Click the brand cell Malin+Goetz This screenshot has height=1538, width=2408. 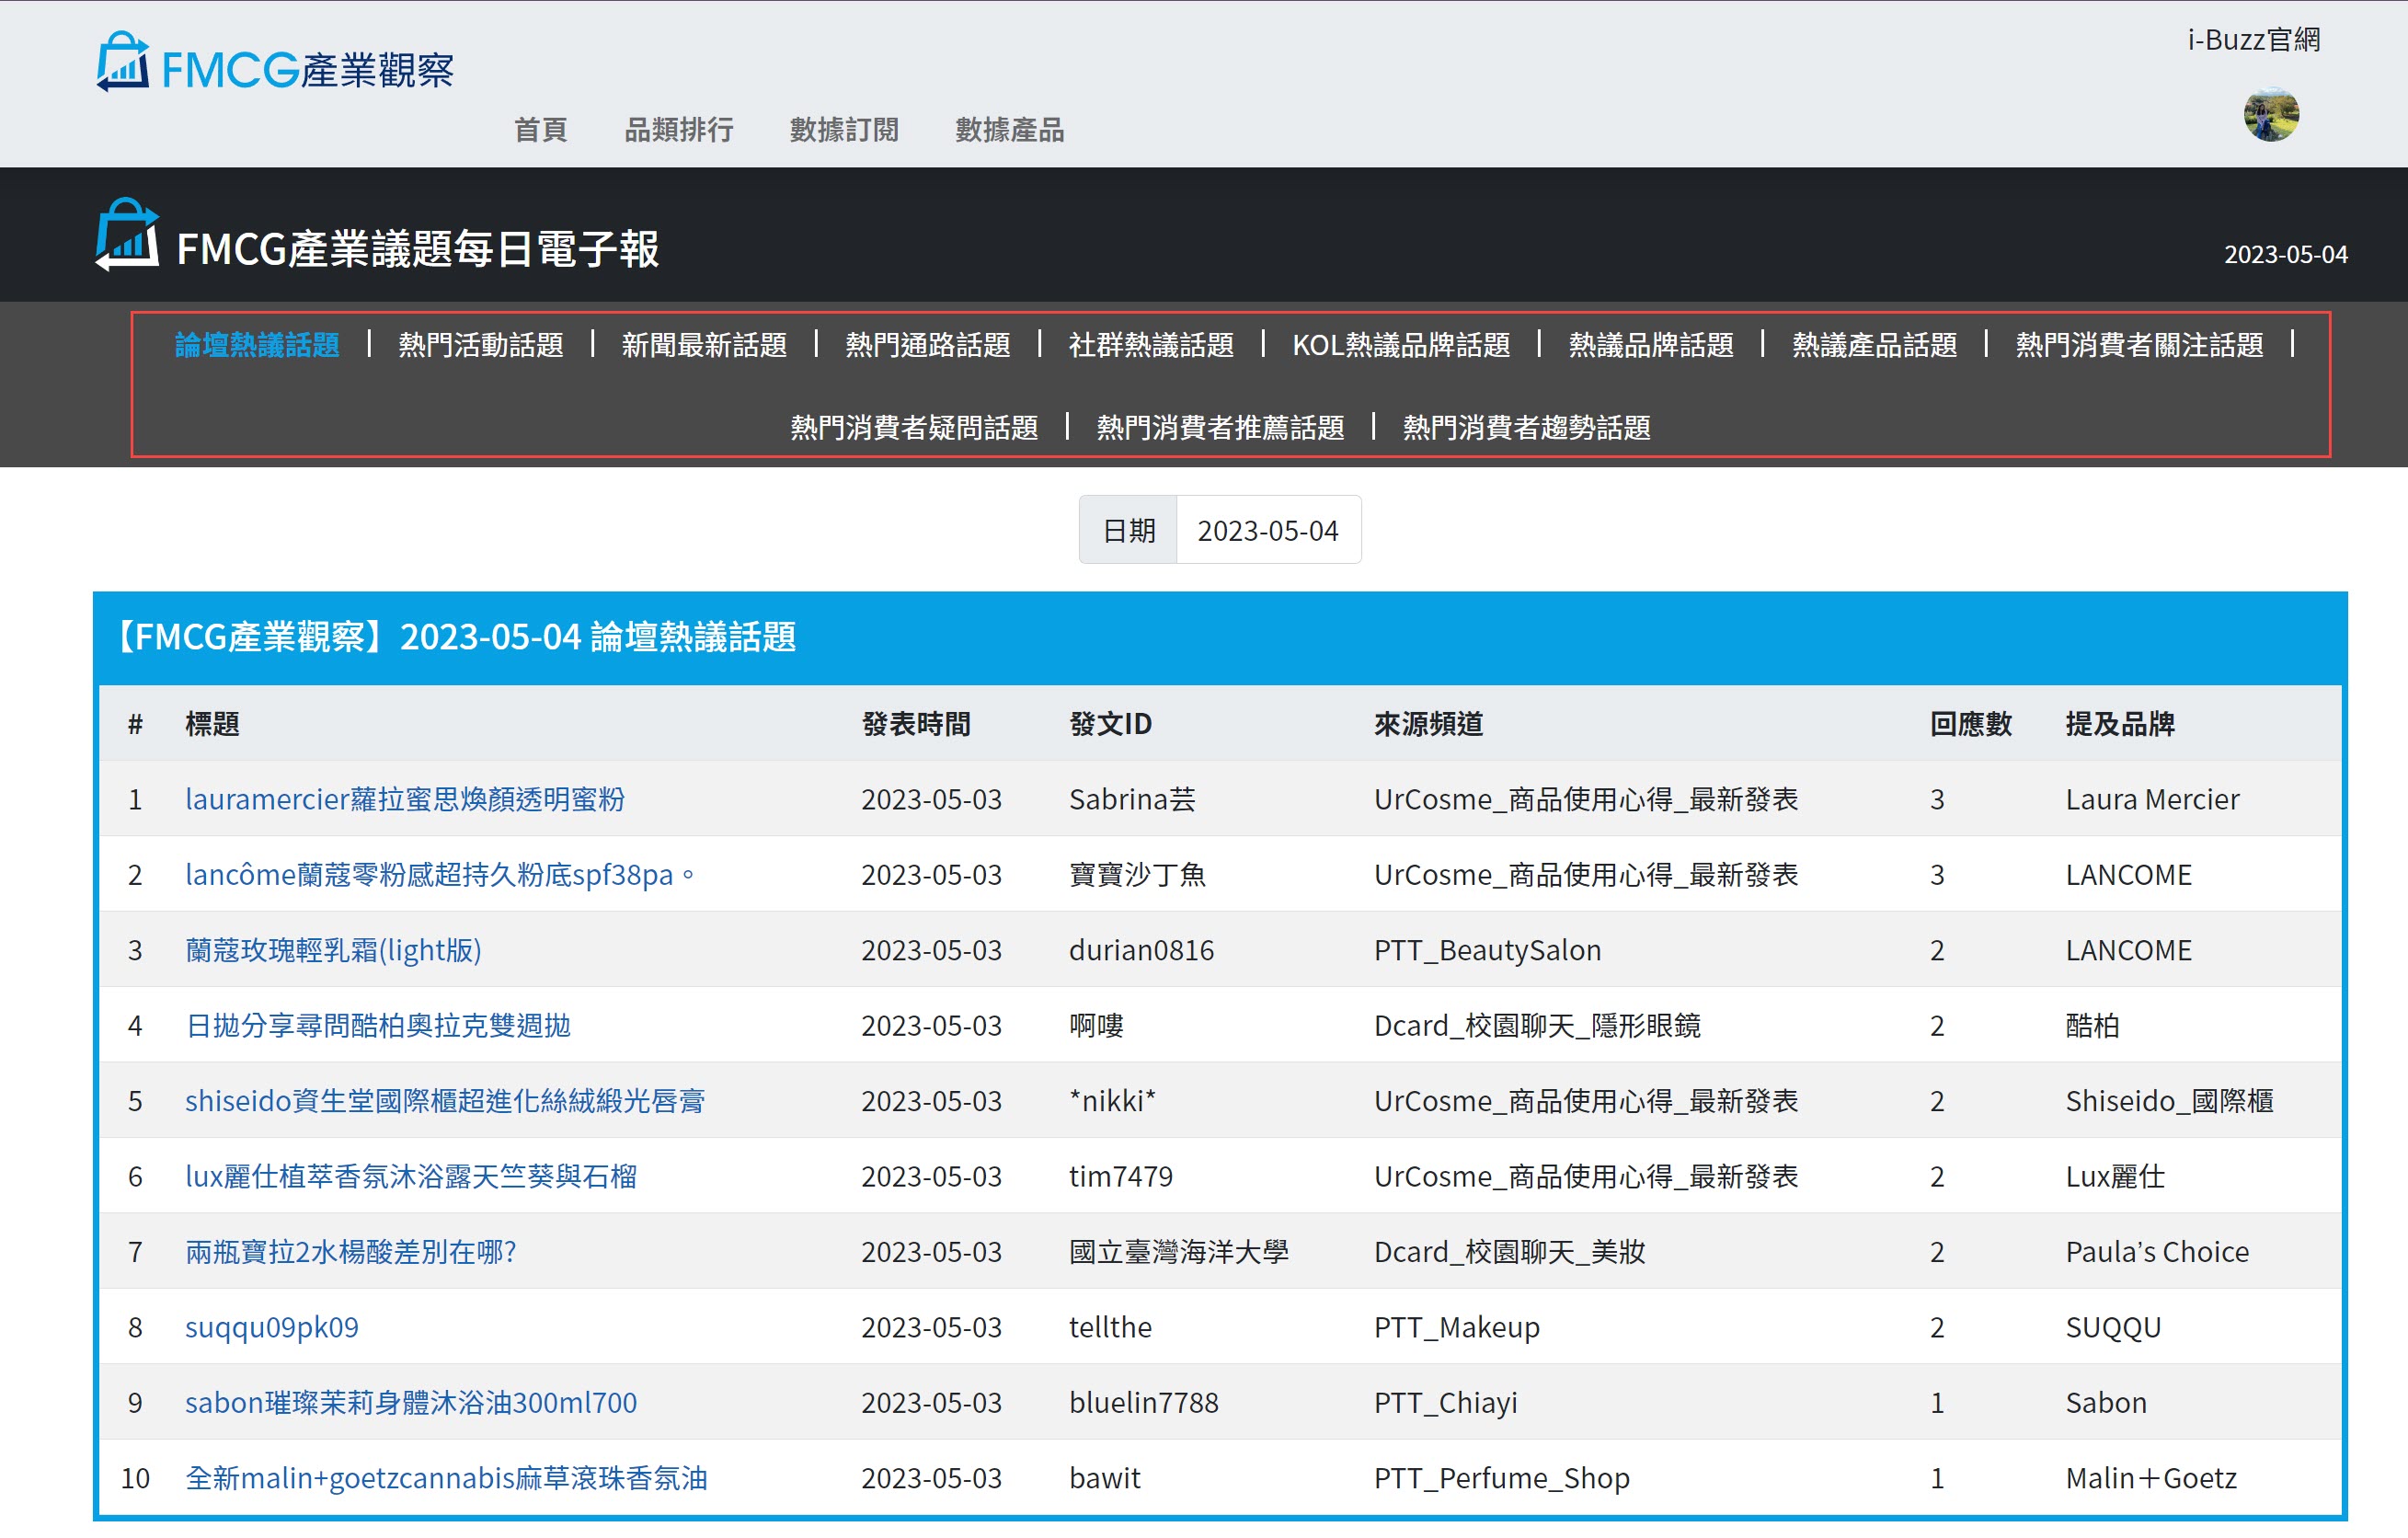coord(2151,1478)
